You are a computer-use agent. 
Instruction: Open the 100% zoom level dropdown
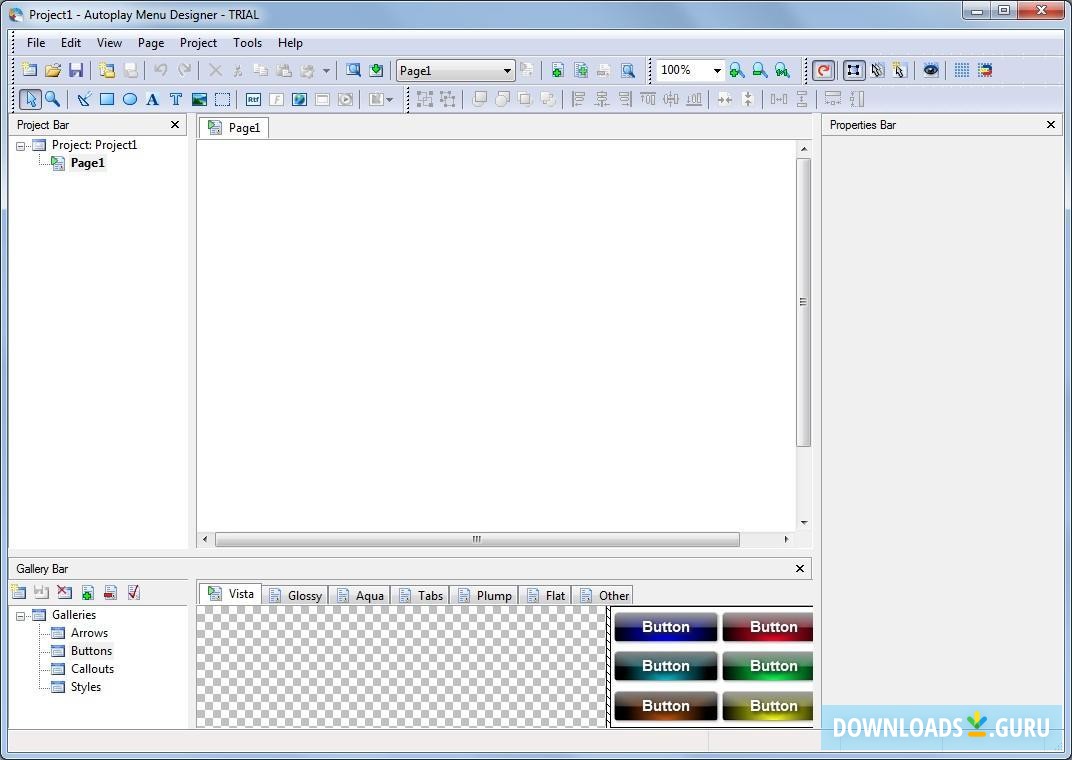pos(717,70)
